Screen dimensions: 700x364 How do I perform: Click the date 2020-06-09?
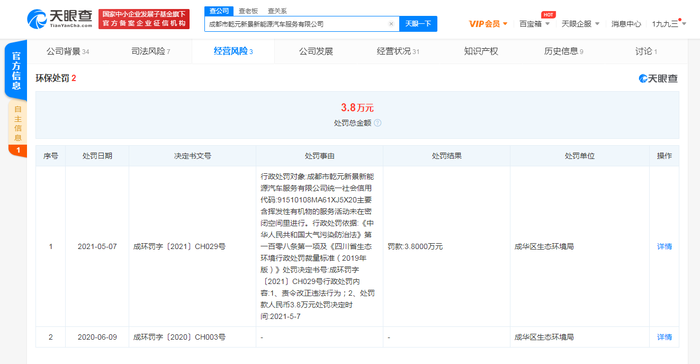tap(97, 337)
